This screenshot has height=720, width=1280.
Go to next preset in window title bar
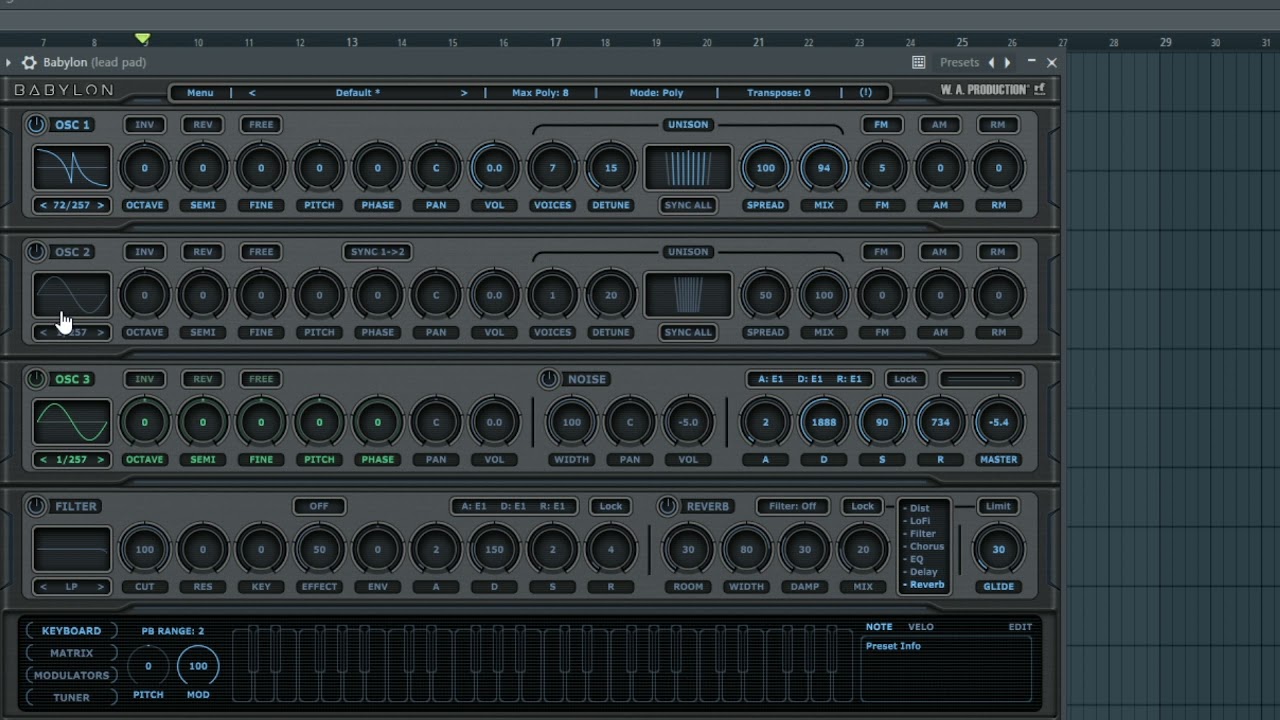[1007, 62]
